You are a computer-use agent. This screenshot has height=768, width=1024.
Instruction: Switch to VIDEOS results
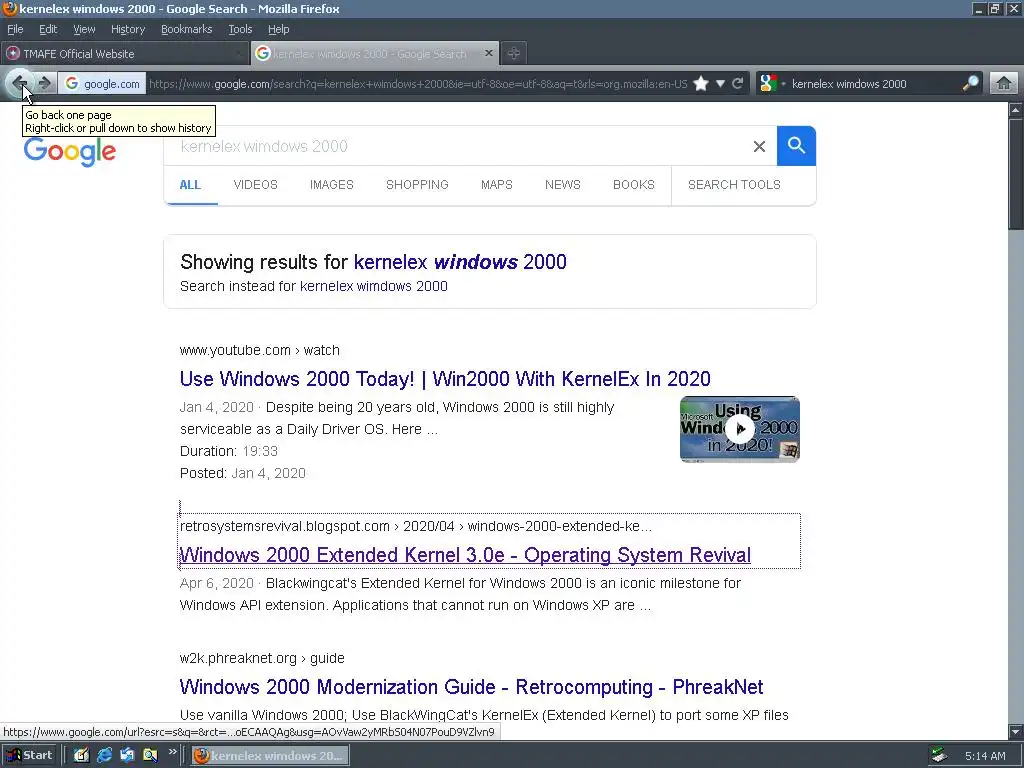255,185
